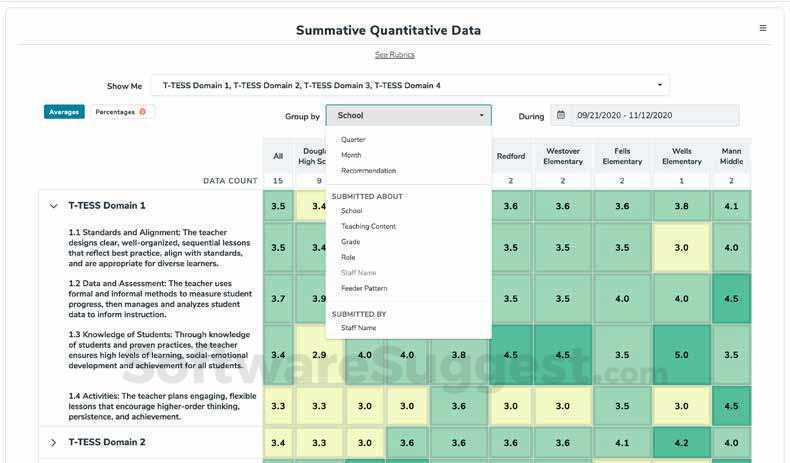Select Feeder Pattern grouping option

[364, 289]
